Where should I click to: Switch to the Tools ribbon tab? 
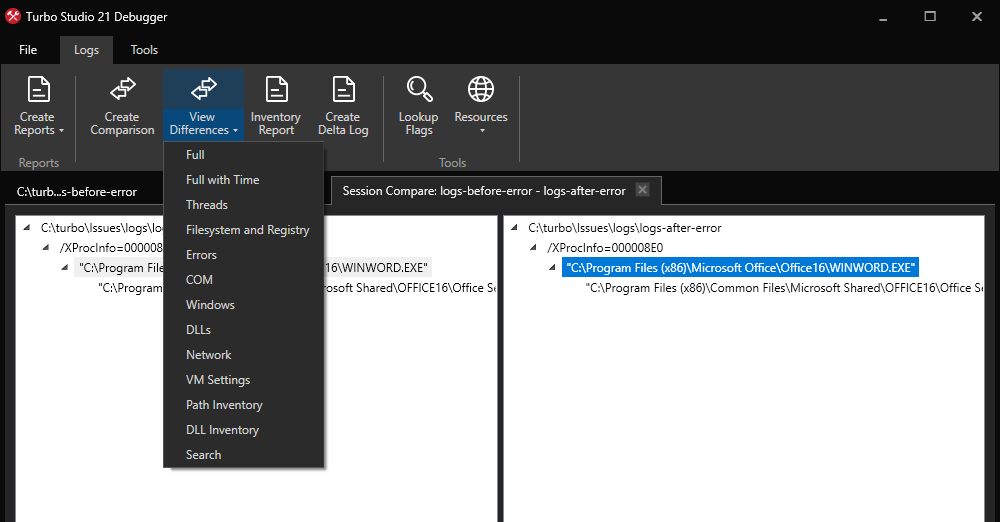[x=144, y=50]
